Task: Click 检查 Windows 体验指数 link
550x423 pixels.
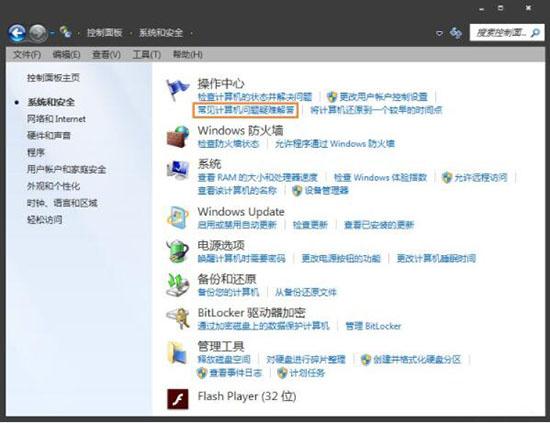Action: click(x=380, y=177)
